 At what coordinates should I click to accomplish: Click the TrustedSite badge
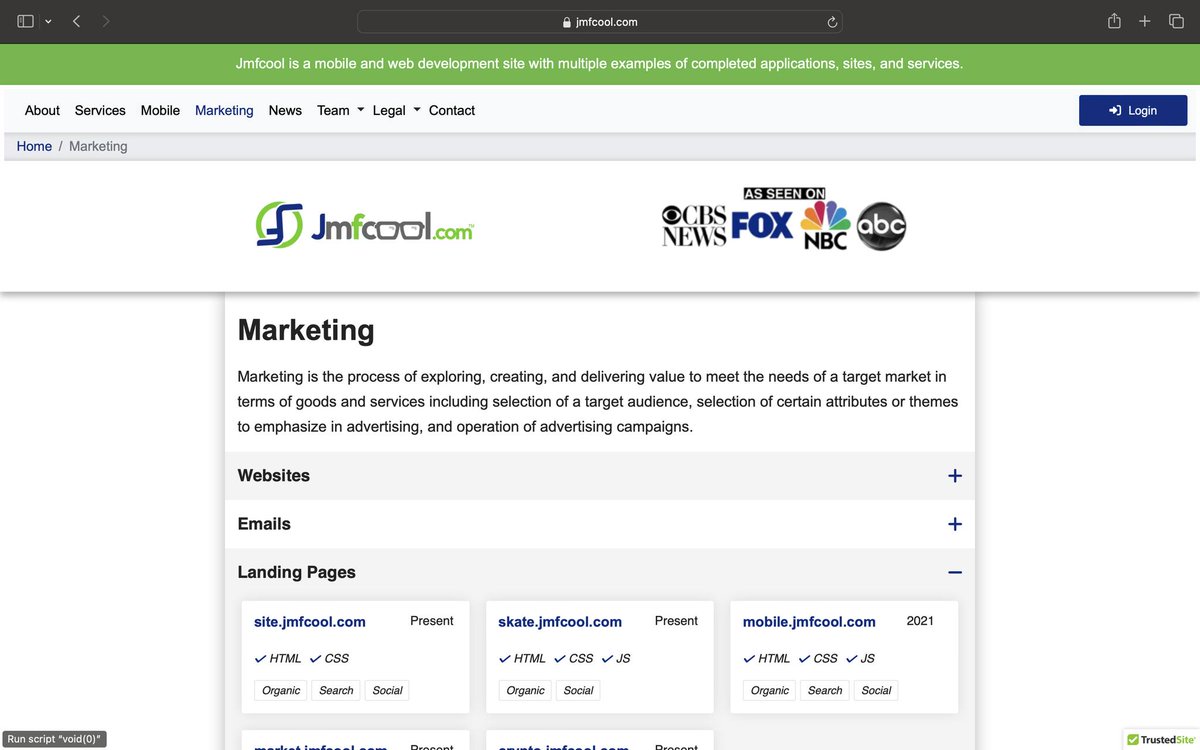click(1160, 740)
